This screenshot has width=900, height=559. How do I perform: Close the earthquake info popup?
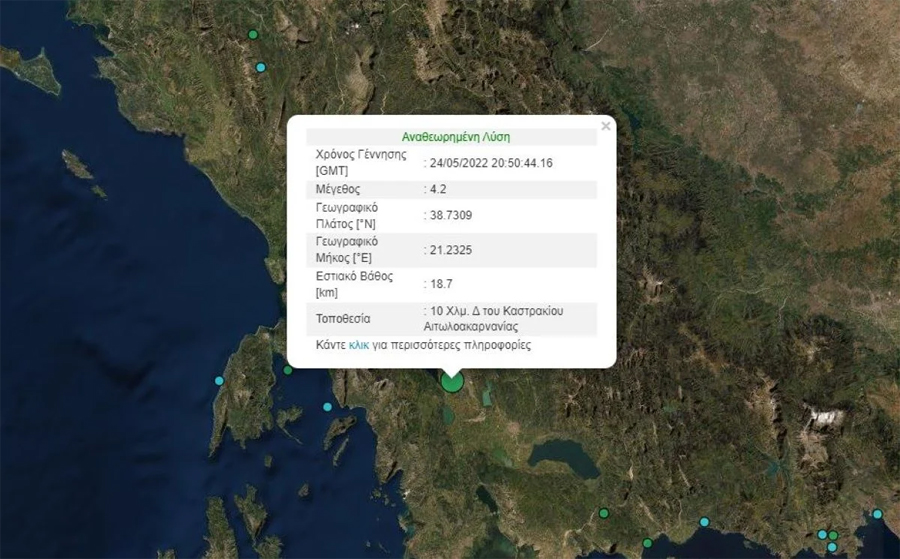click(605, 126)
